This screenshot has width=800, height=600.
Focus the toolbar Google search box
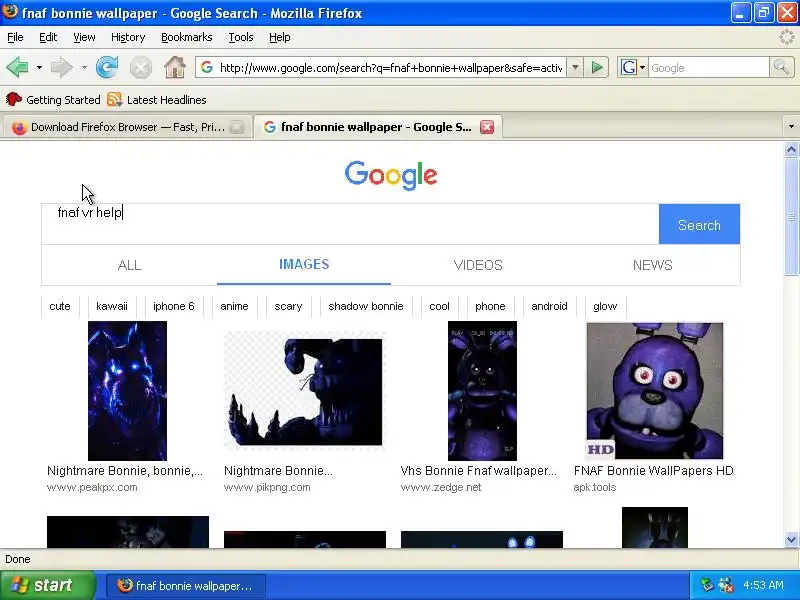[x=708, y=67]
